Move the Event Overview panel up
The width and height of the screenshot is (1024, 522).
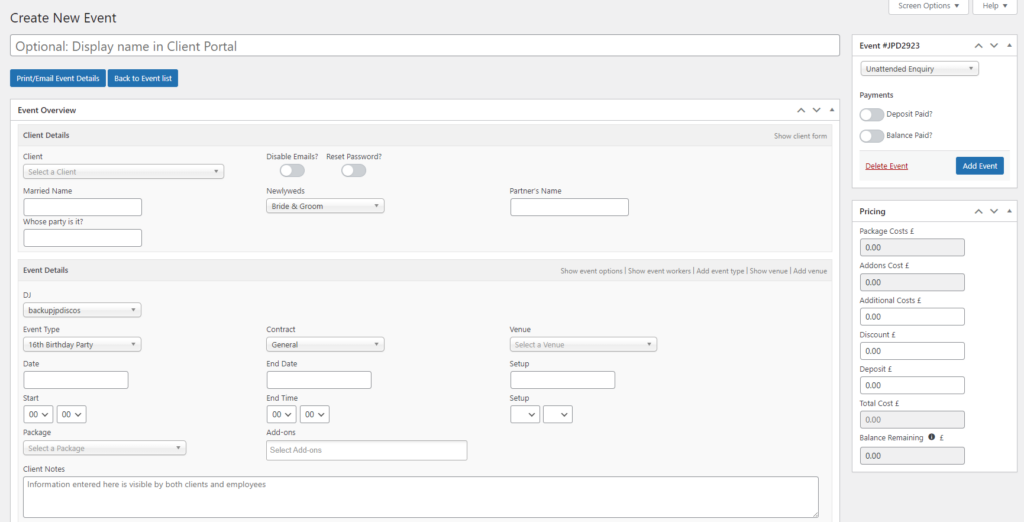pyautogui.click(x=800, y=110)
